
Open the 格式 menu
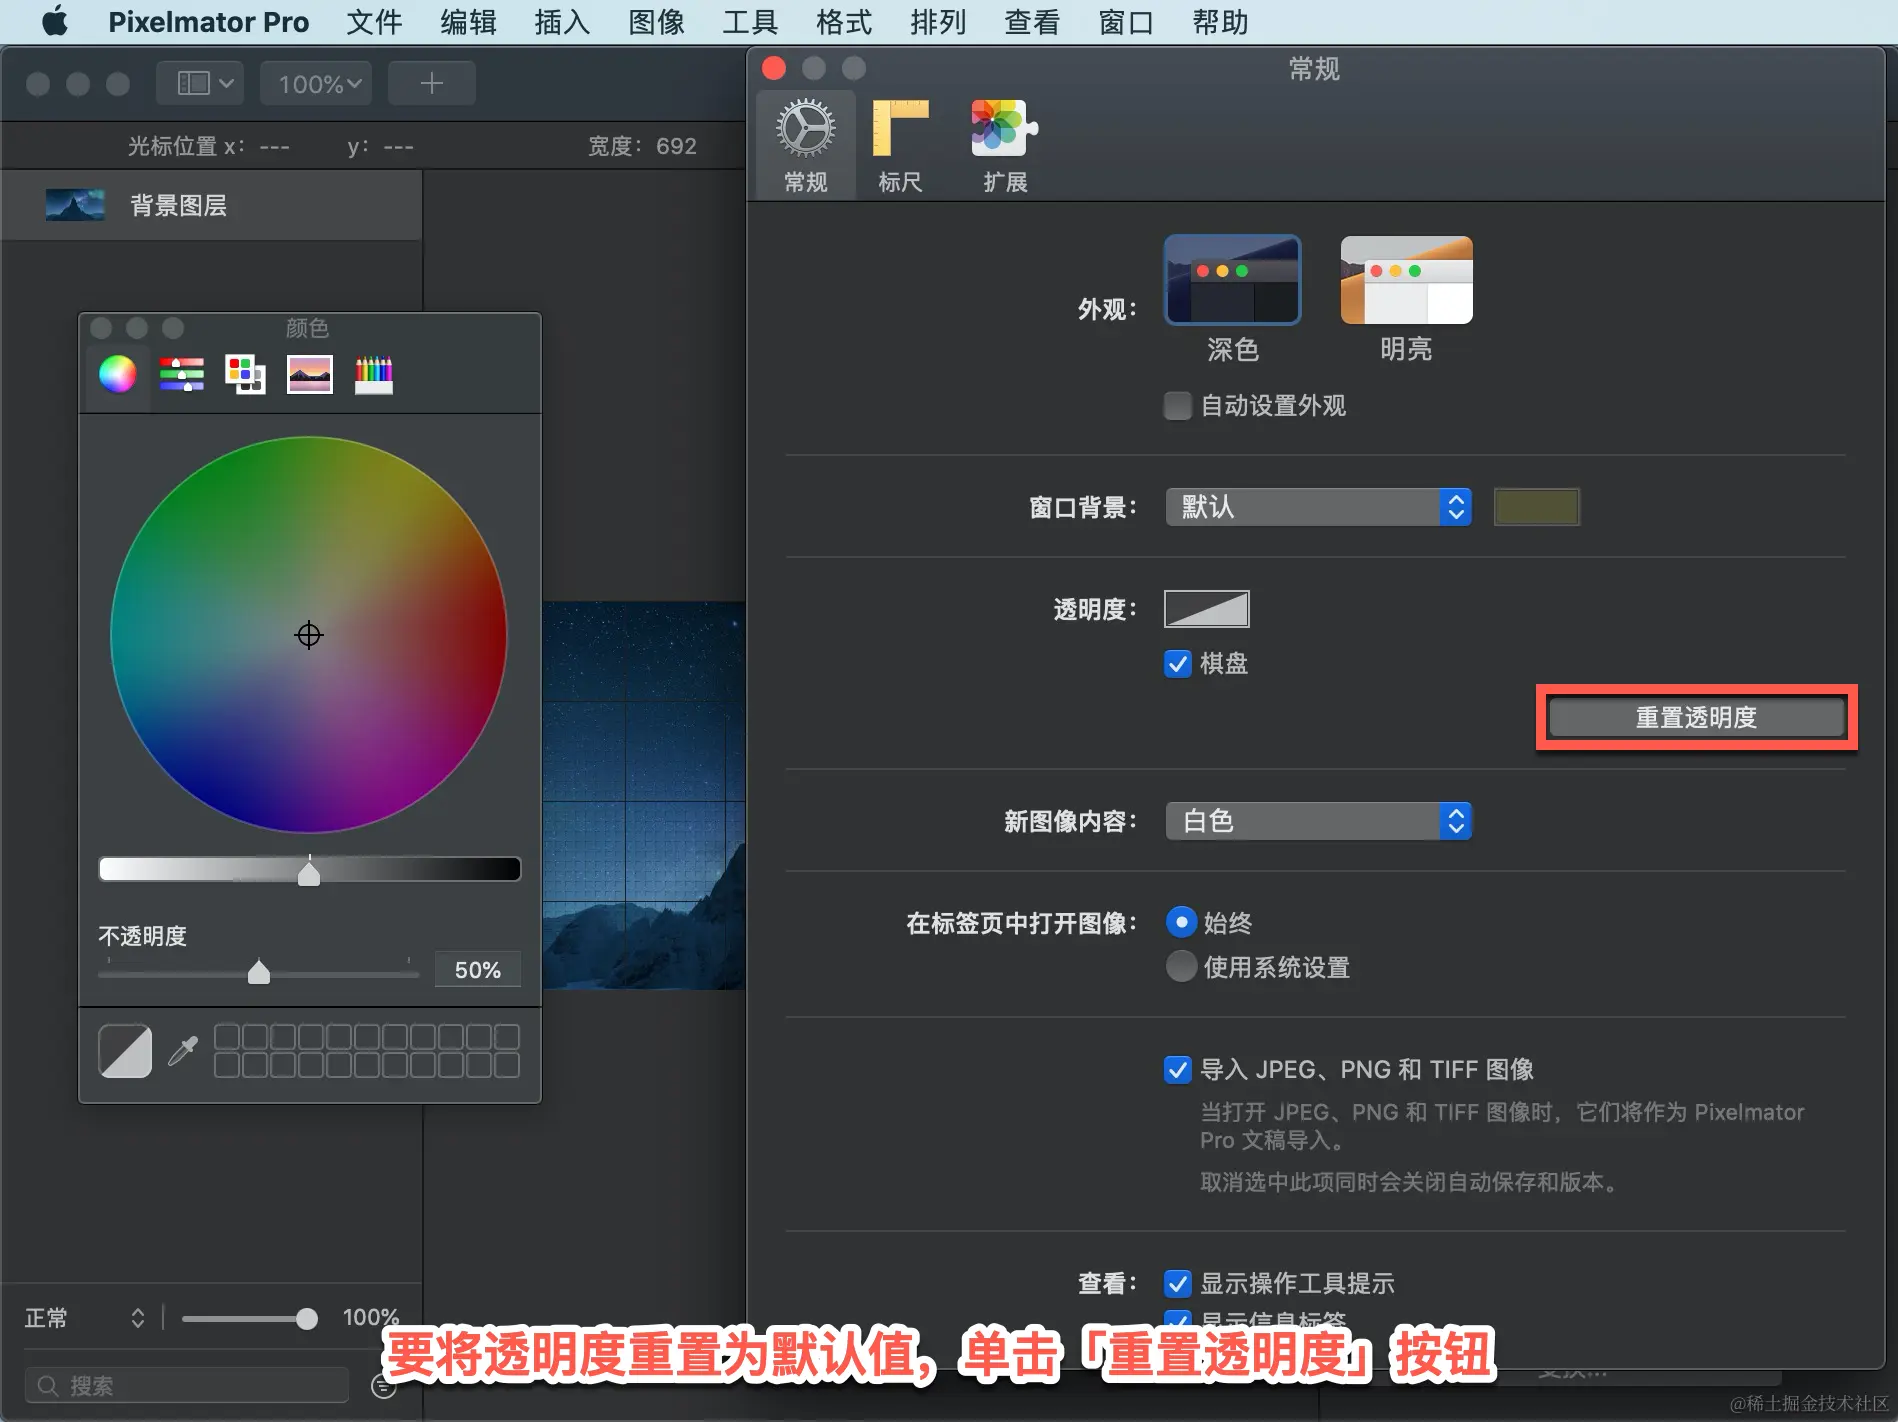tap(844, 22)
